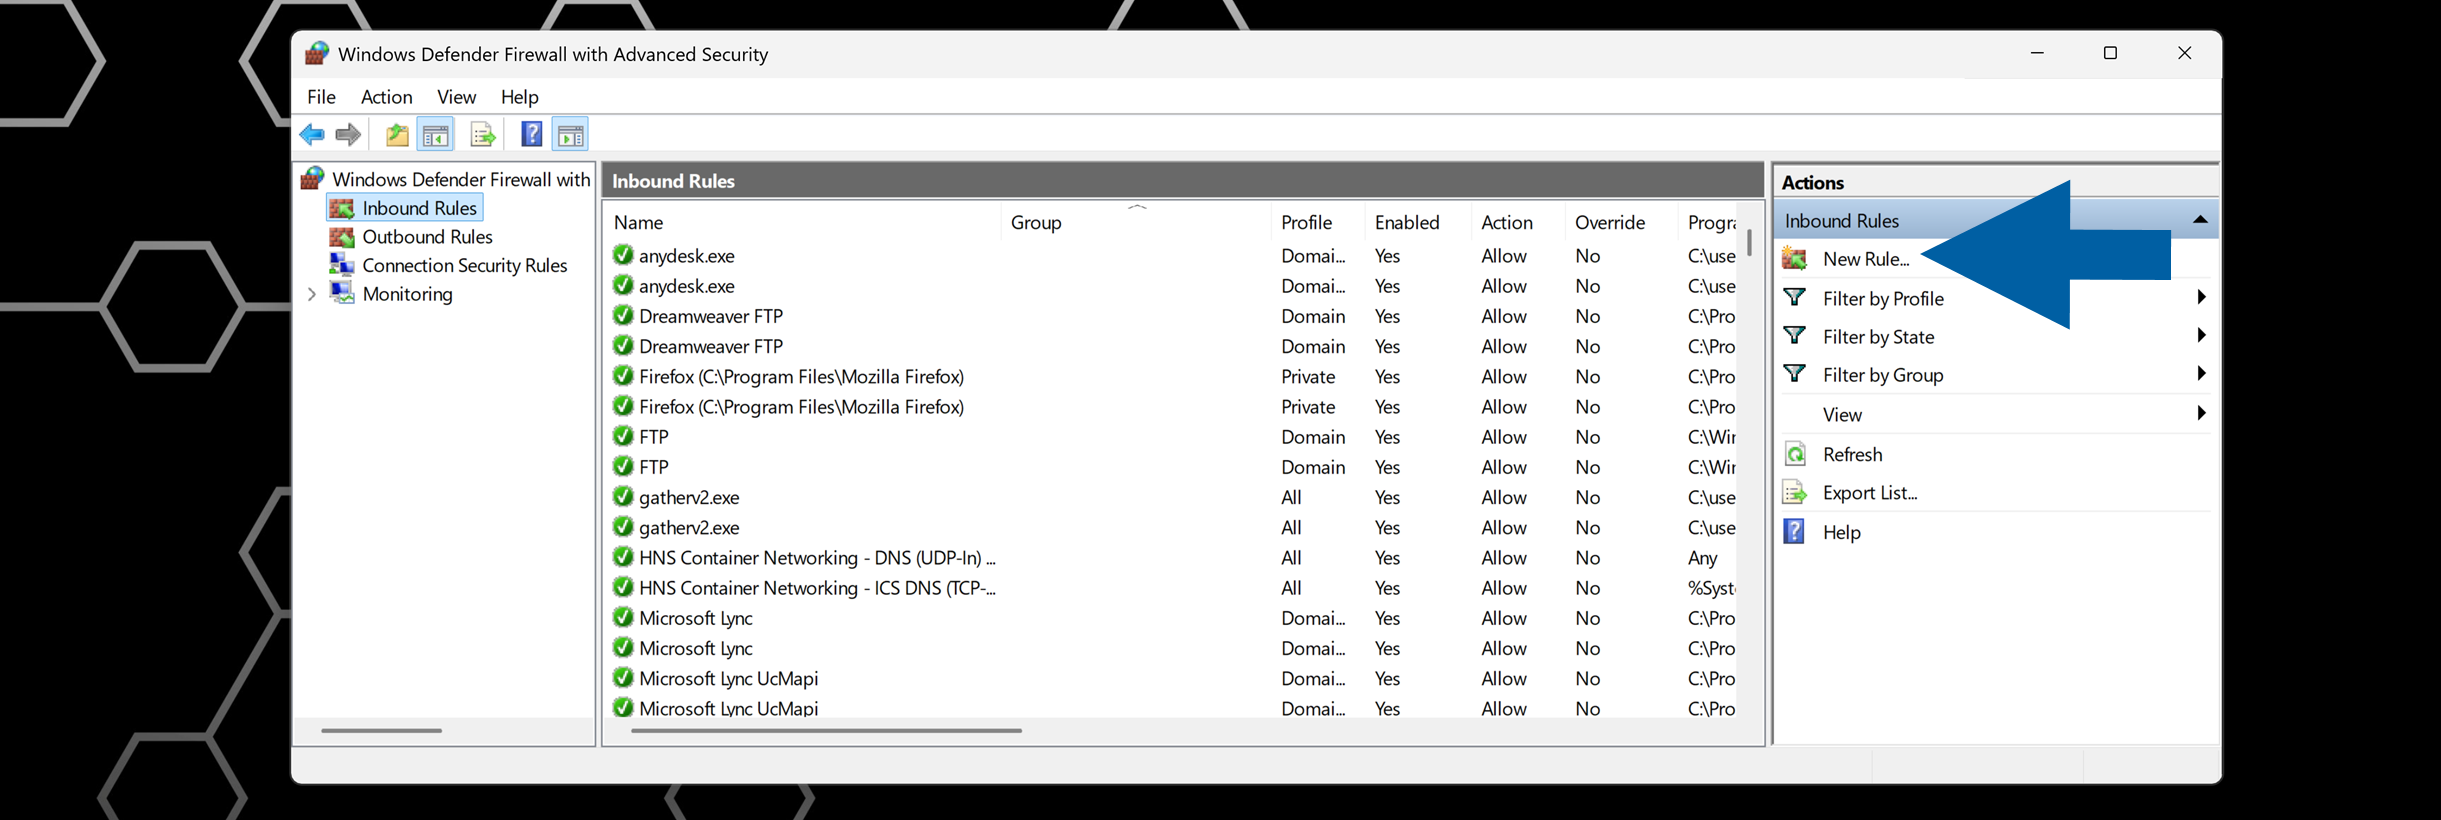Open the Action menu
This screenshot has height=820, width=2441.
pyautogui.click(x=386, y=97)
